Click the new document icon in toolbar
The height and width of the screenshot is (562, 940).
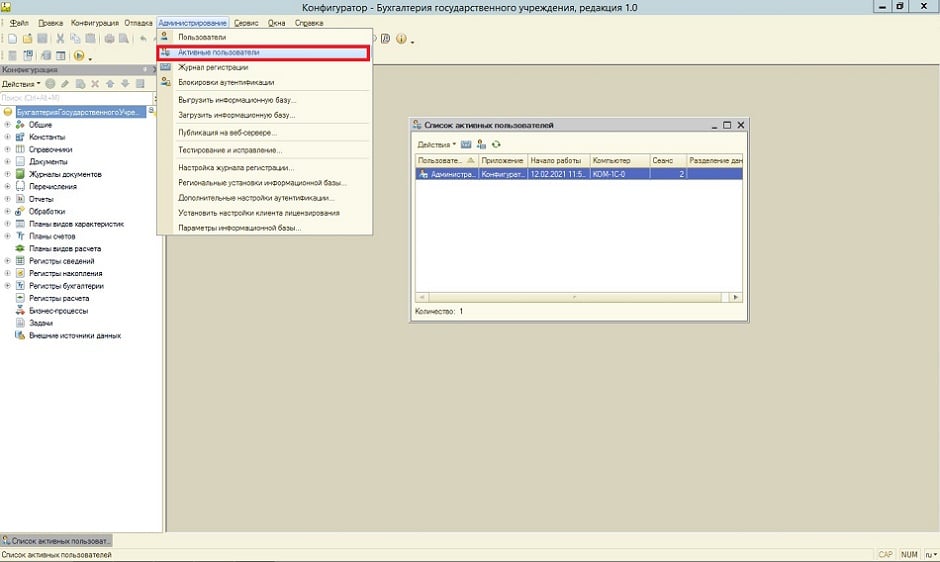[x=13, y=39]
